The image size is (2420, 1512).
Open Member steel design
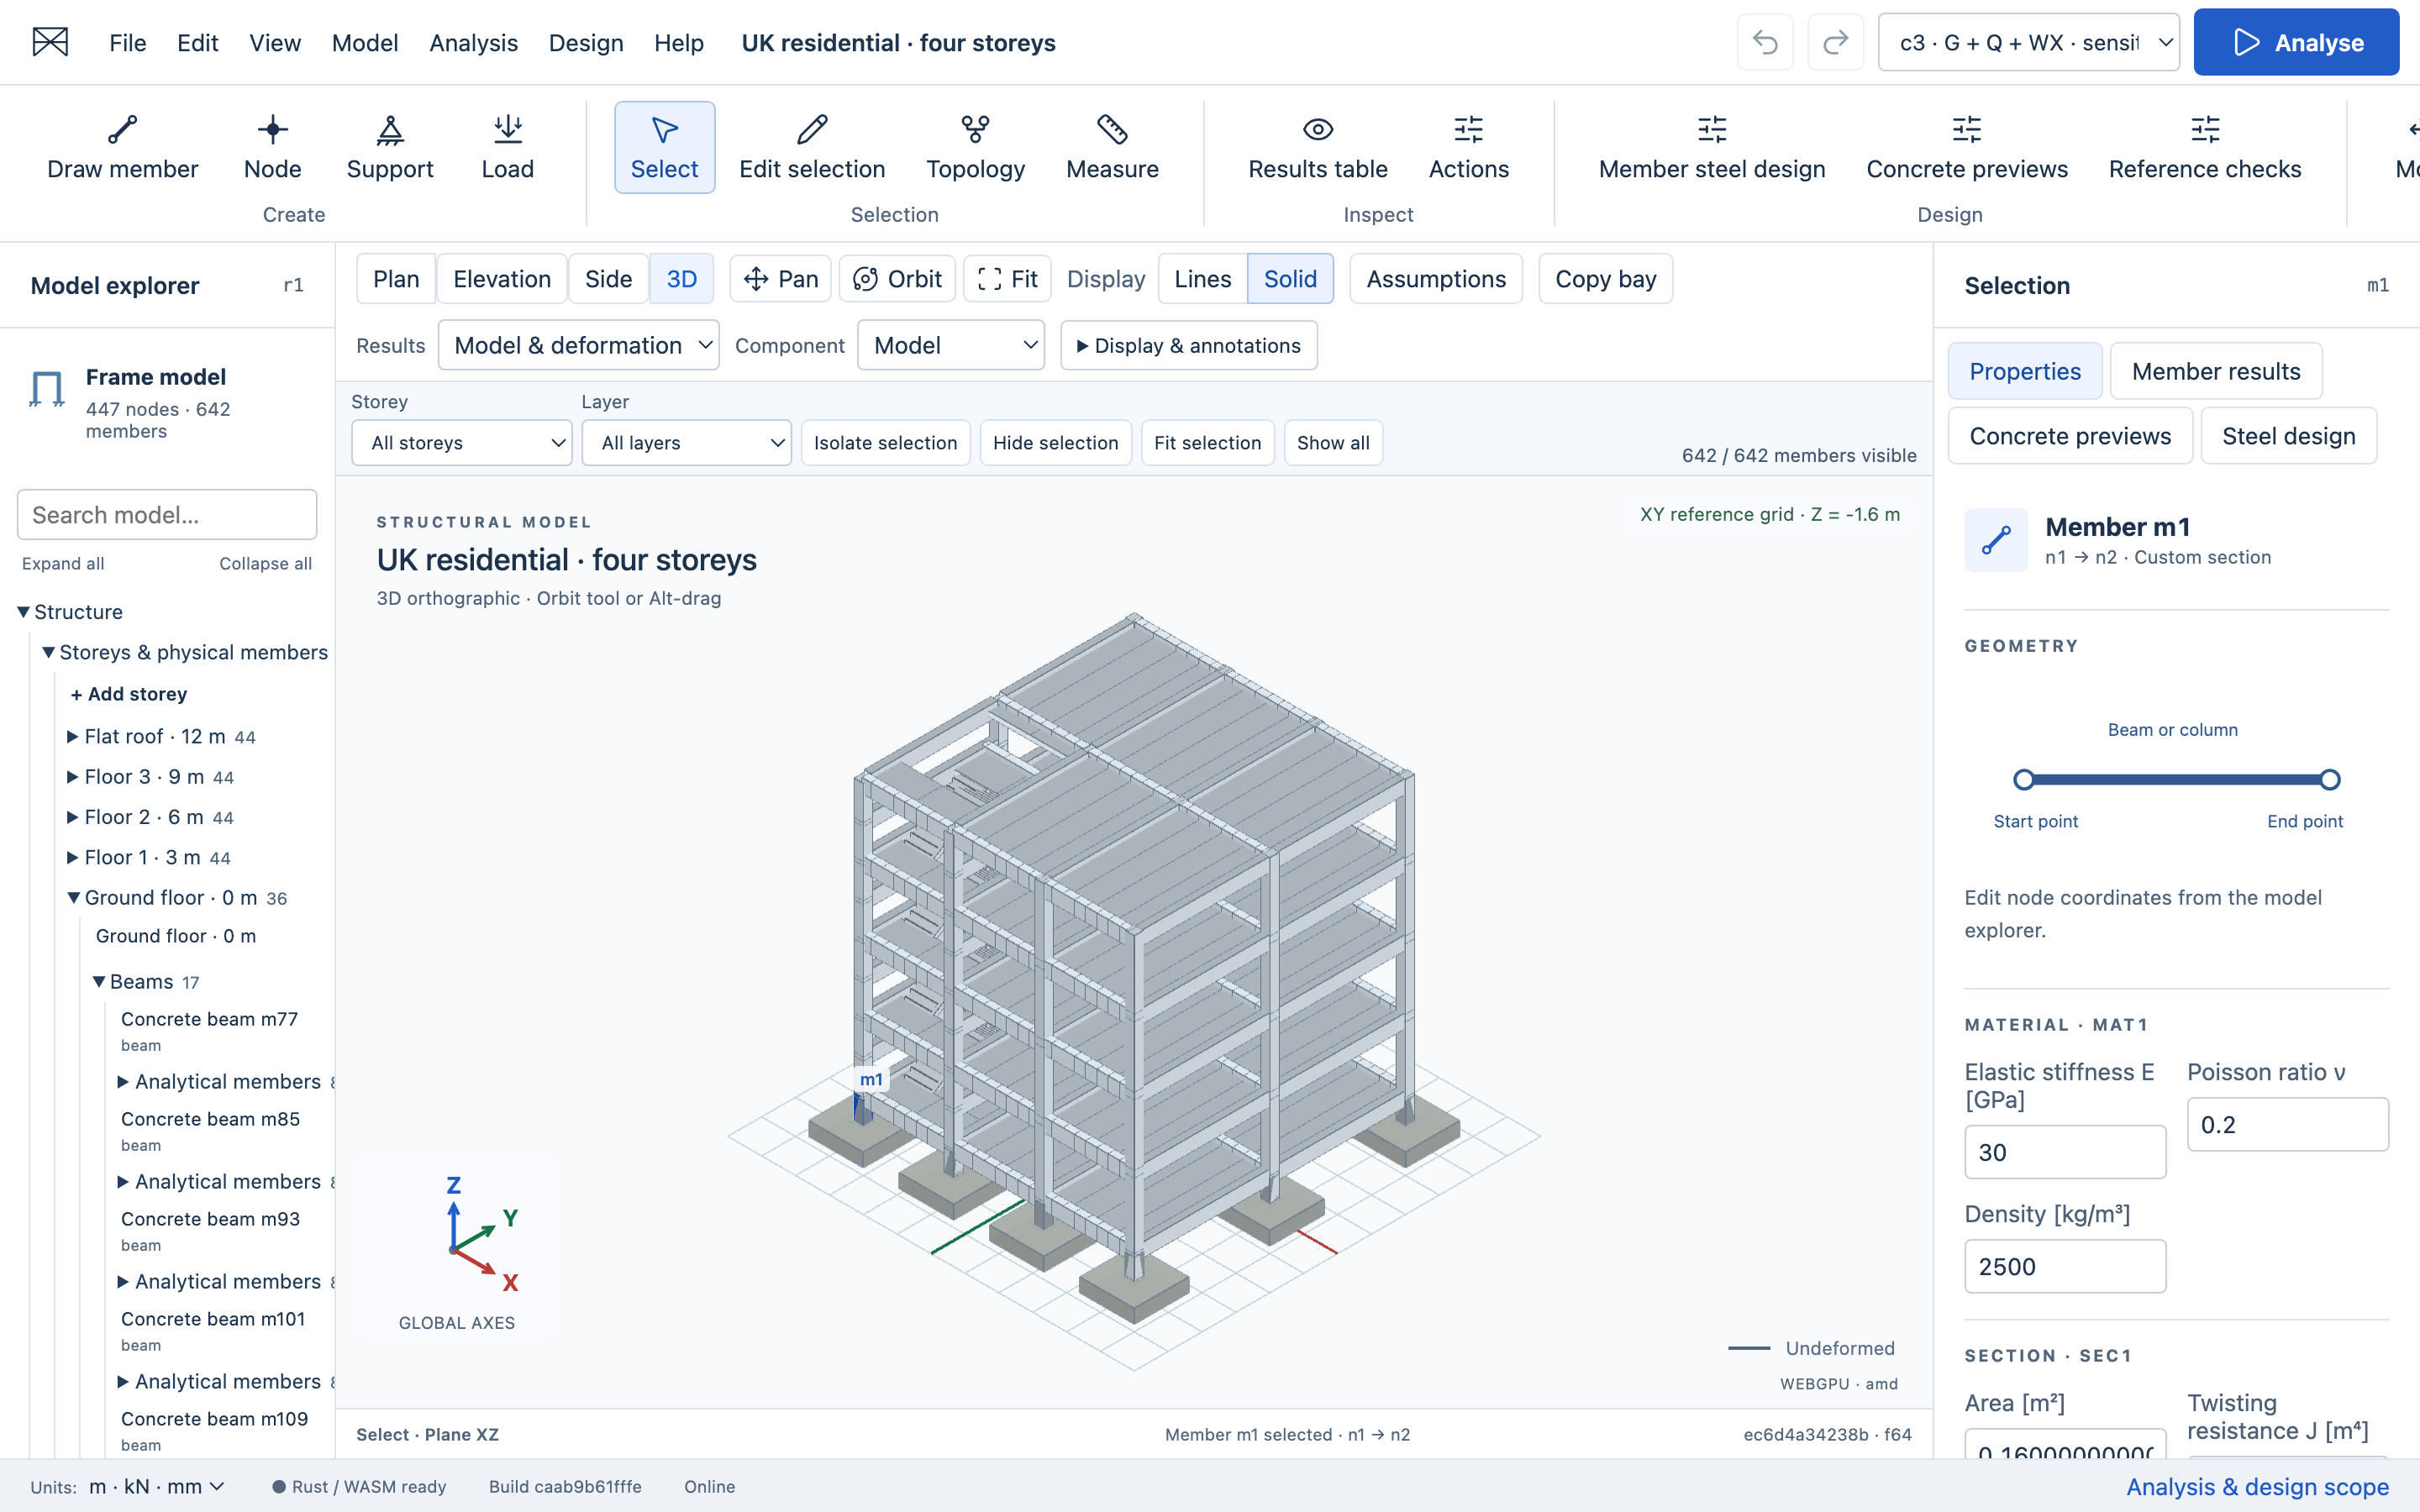click(1712, 148)
